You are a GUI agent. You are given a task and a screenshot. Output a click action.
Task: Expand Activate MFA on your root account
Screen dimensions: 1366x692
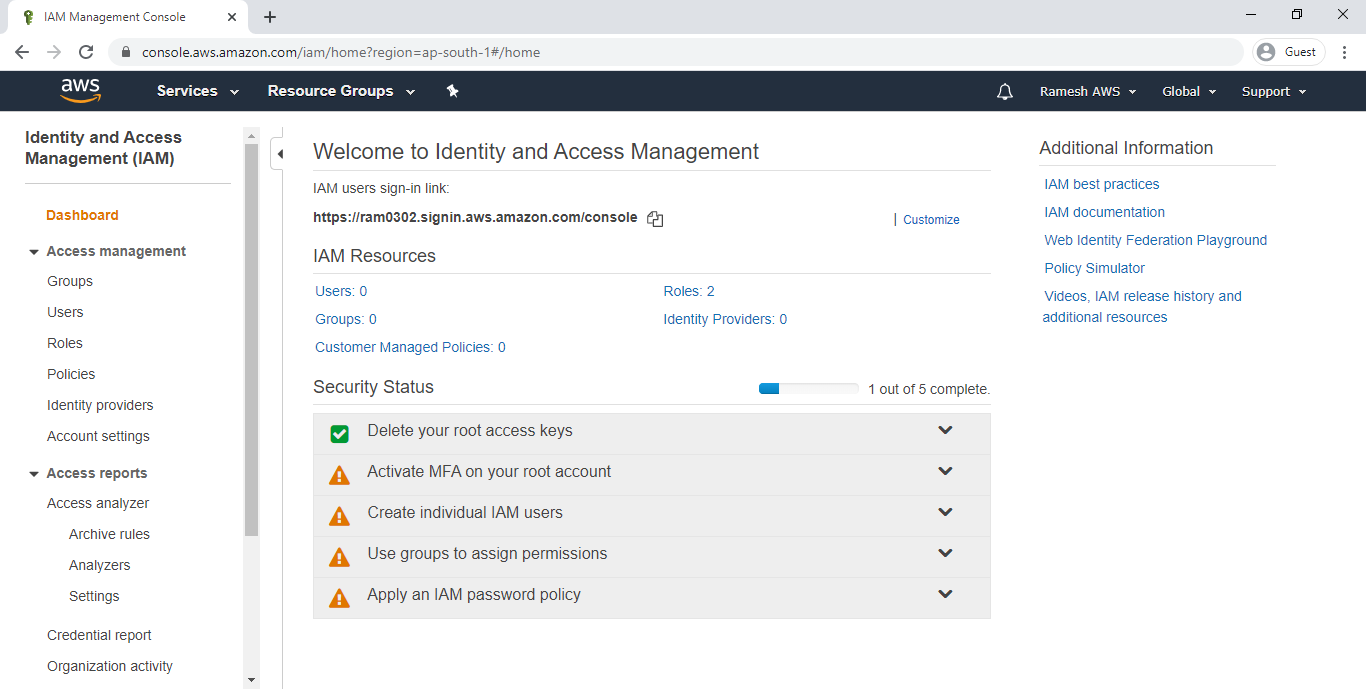point(945,471)
